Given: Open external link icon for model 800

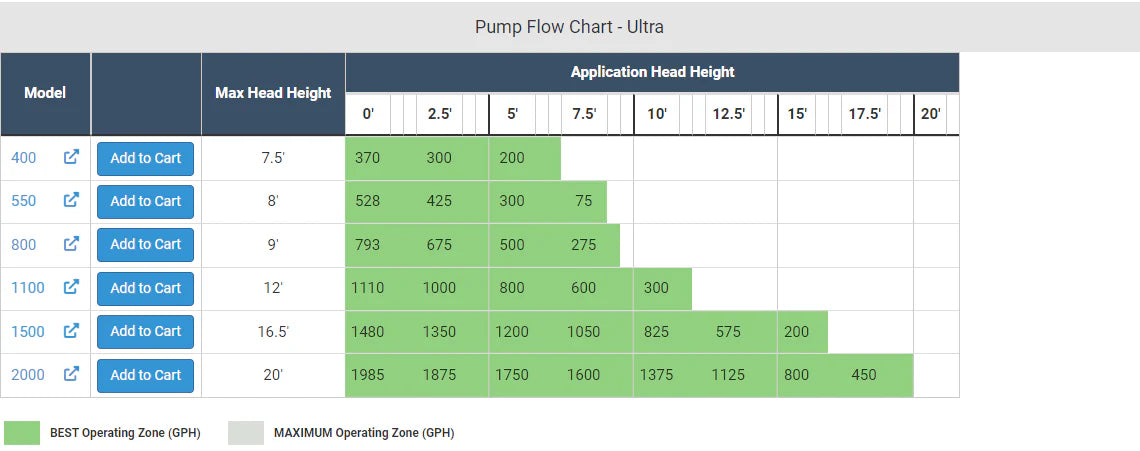Looking at the screenshot, I should [x=71, y=244].
